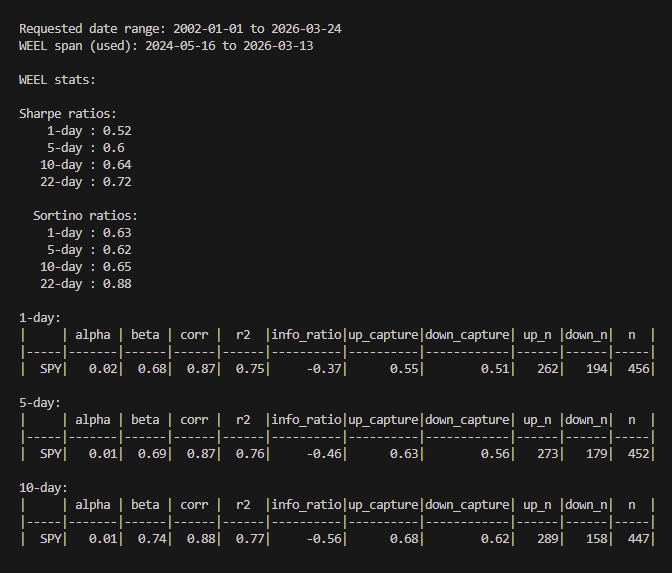Select the 5-day Sharpe value 0.6
Screen dimensions: 672x573
(x=114, y=148)
